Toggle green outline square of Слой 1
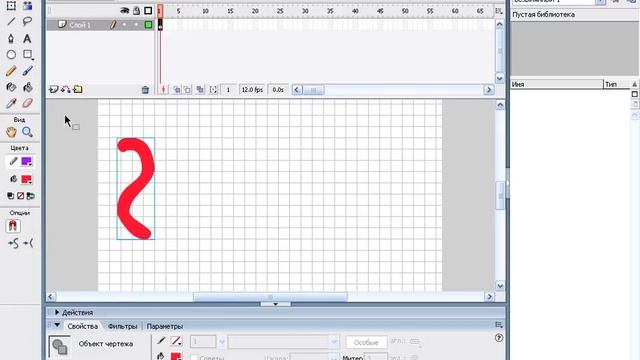The height and width of the screenshot is (360, 640). click(149, 25)
